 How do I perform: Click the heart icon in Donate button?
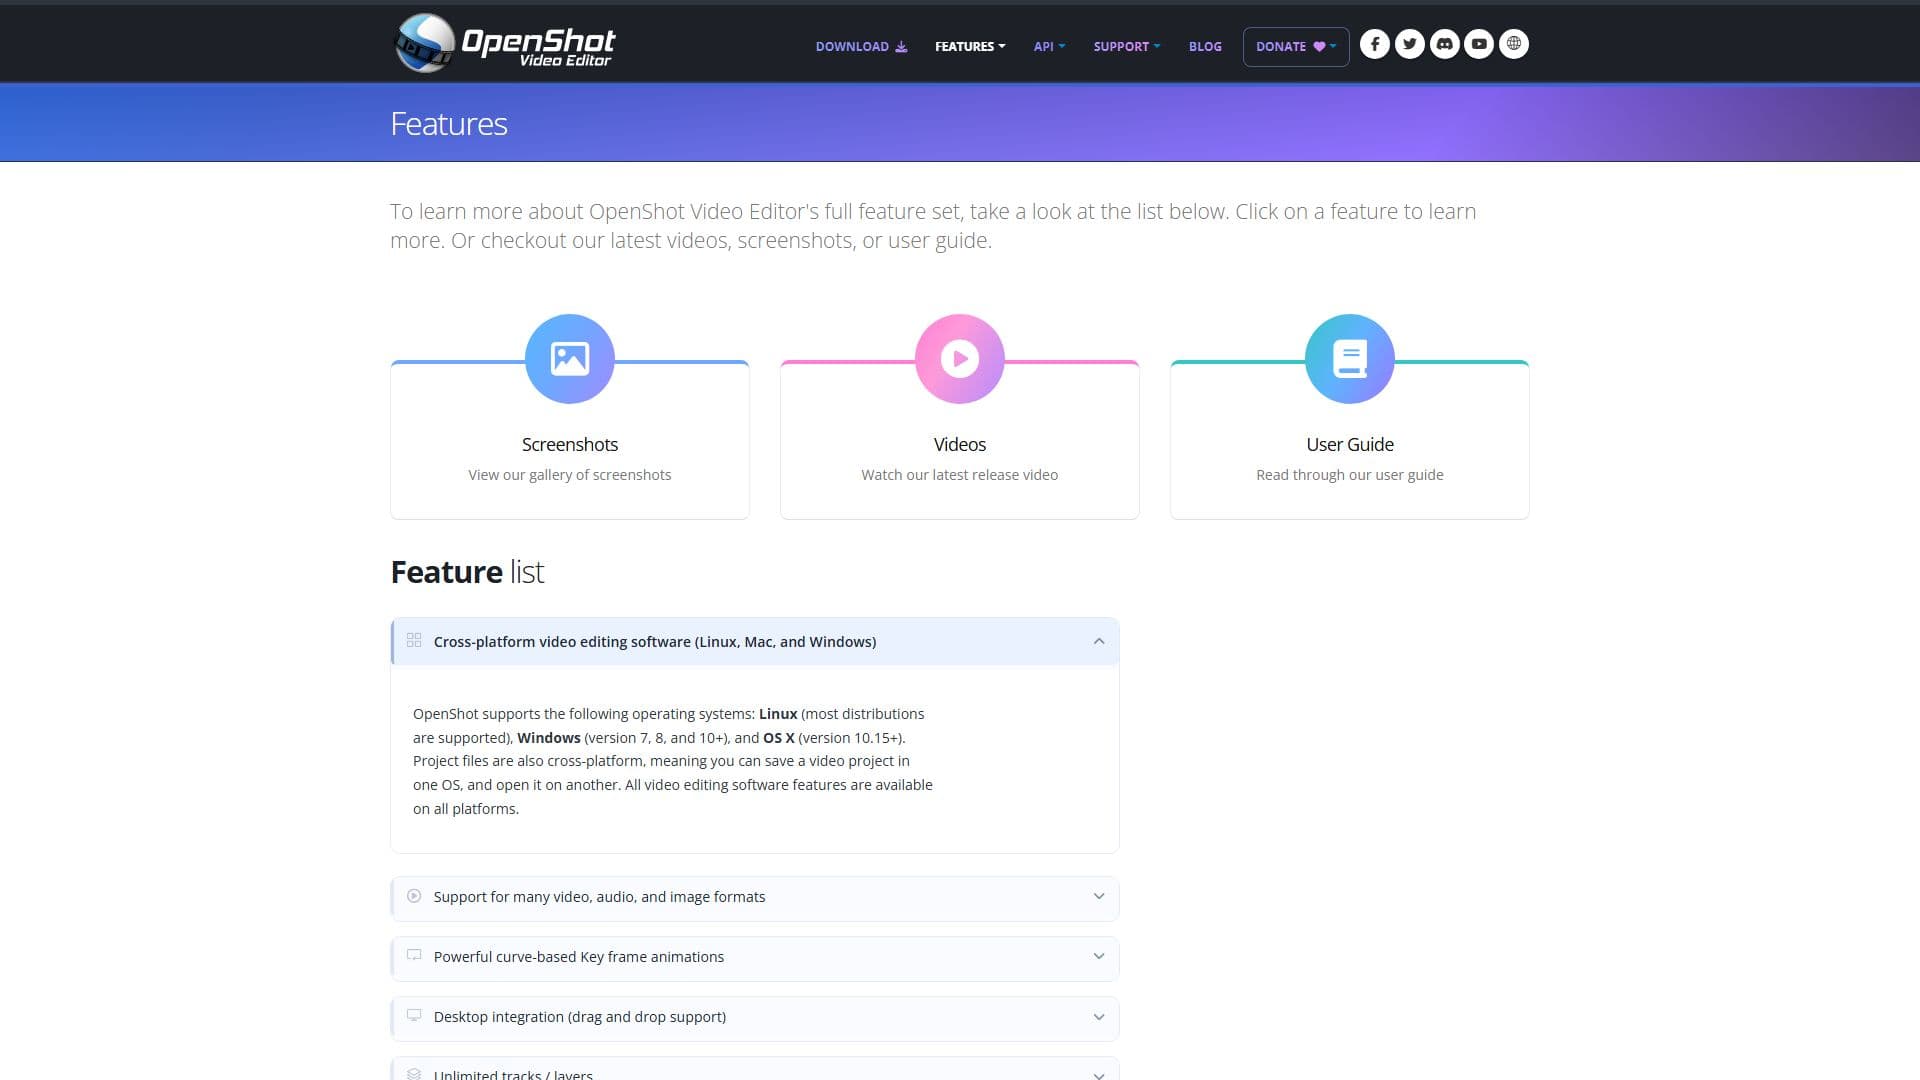point(1319,47)
